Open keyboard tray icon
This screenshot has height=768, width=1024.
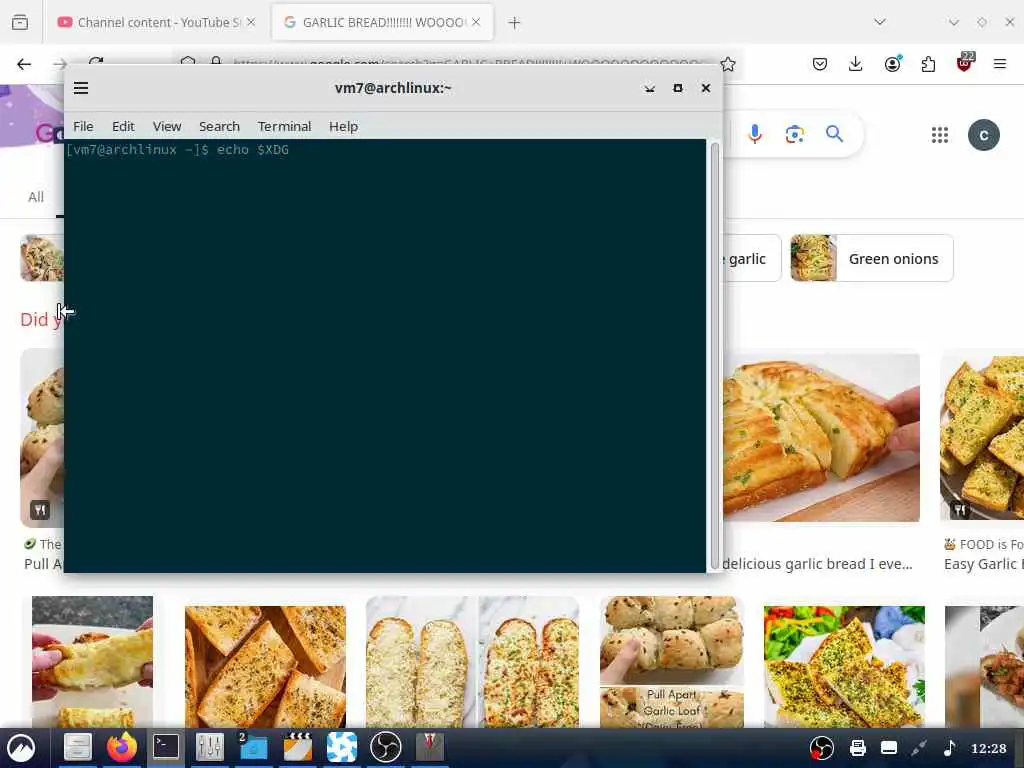pyautogui.click(x=889, y=748)
